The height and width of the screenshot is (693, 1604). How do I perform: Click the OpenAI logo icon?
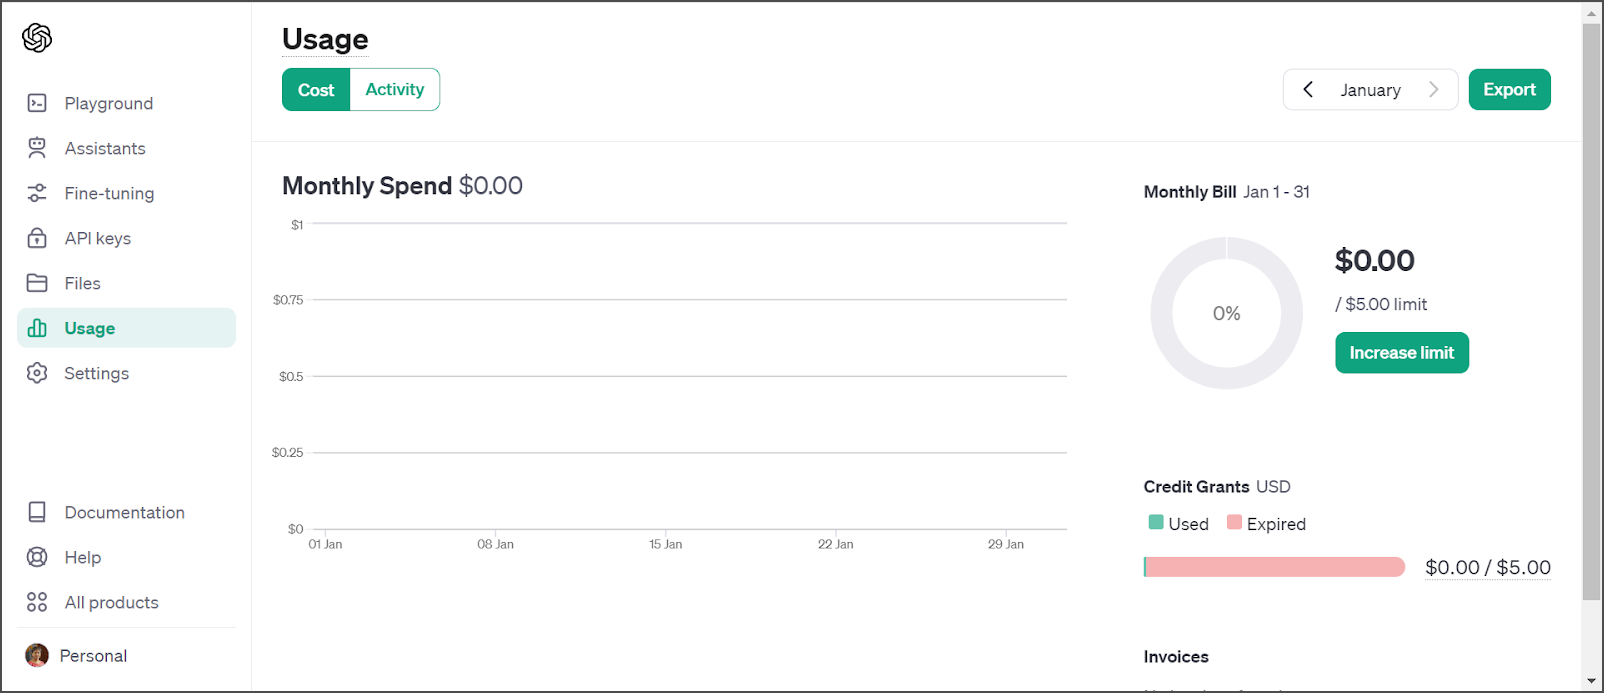(x=37, y=38)
